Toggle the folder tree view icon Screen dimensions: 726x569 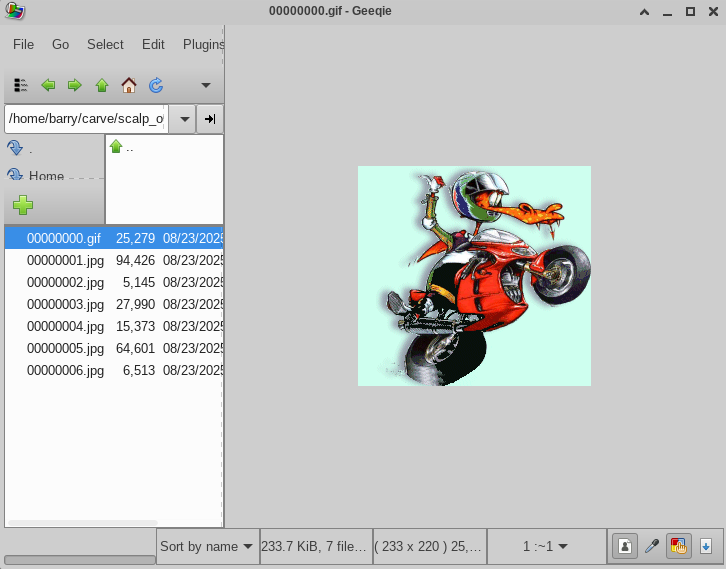21,85
